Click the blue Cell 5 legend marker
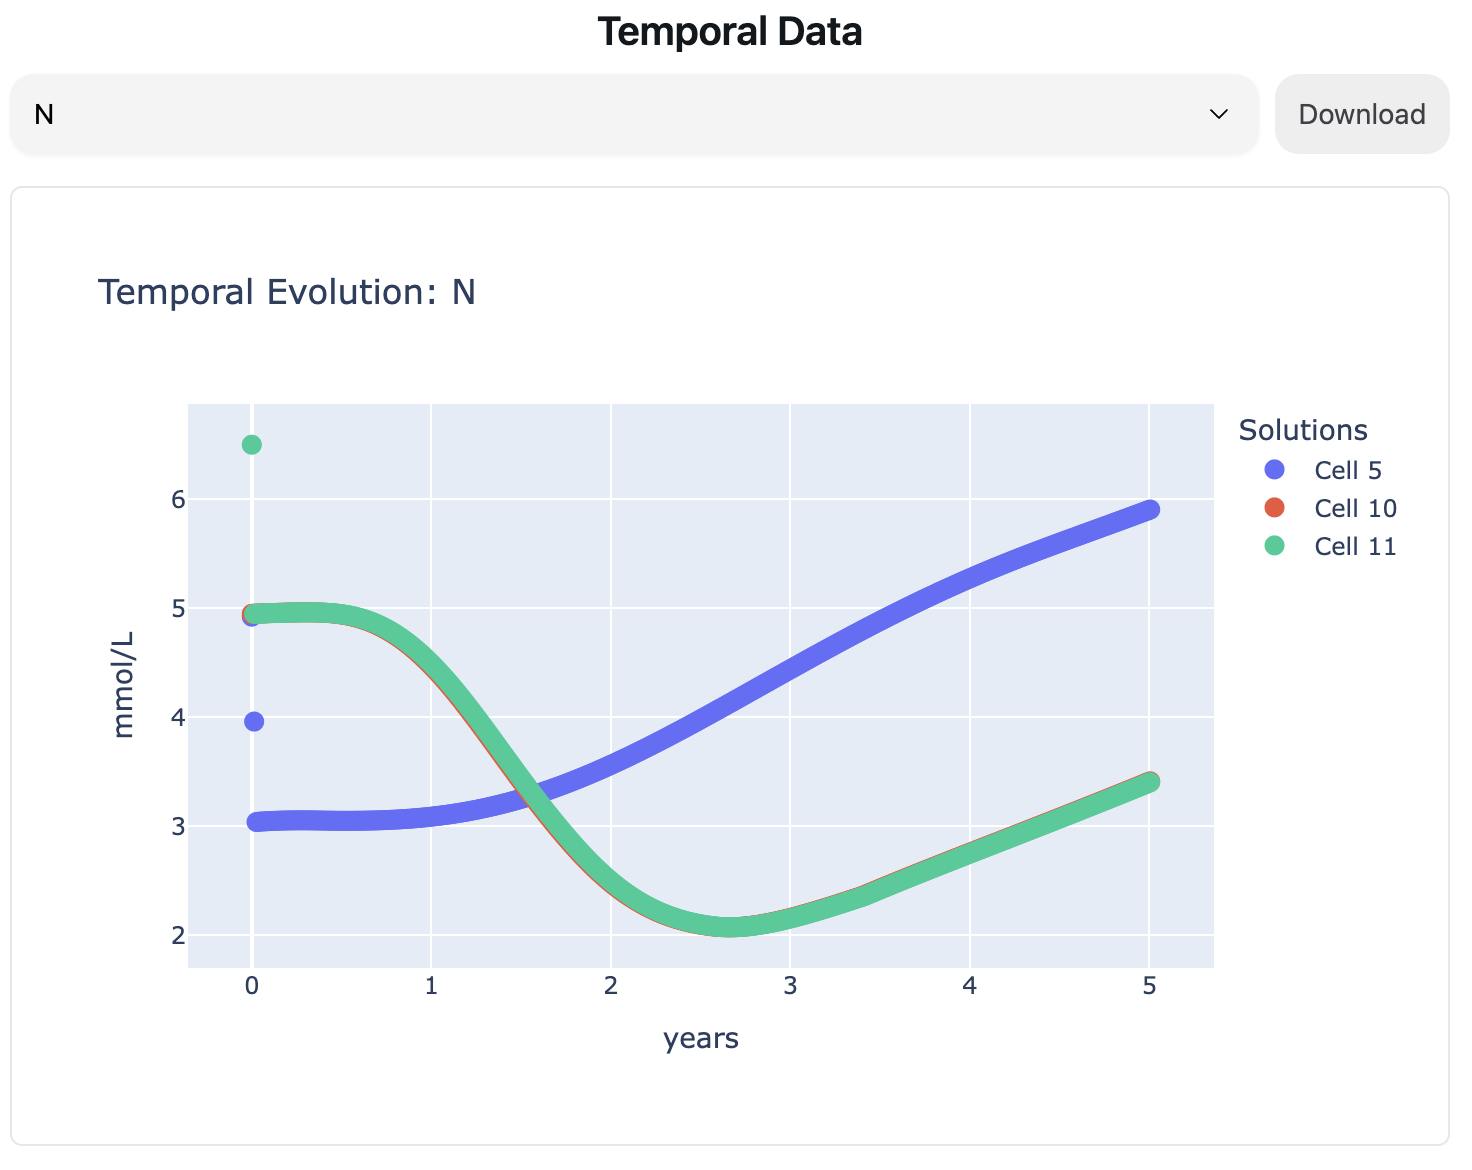1472x1170 pixels. [x=1274, y=470]
